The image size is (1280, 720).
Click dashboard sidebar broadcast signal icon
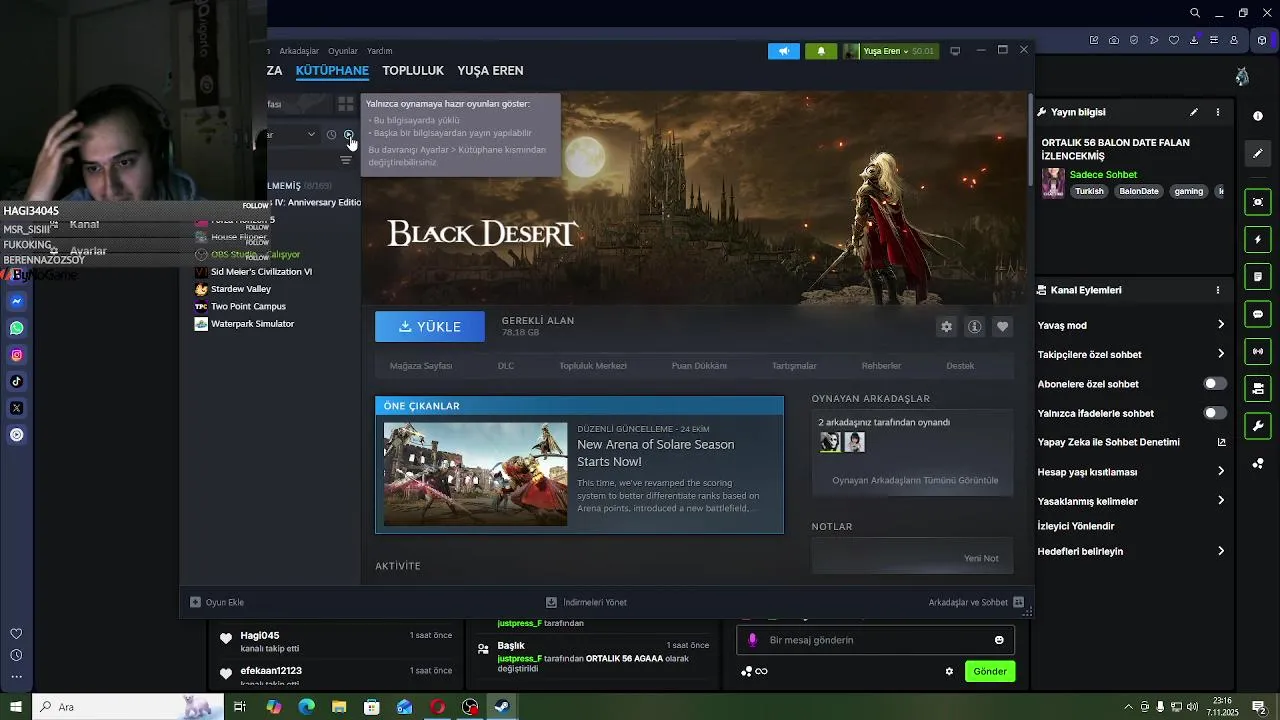click(x=1258, y=351)
